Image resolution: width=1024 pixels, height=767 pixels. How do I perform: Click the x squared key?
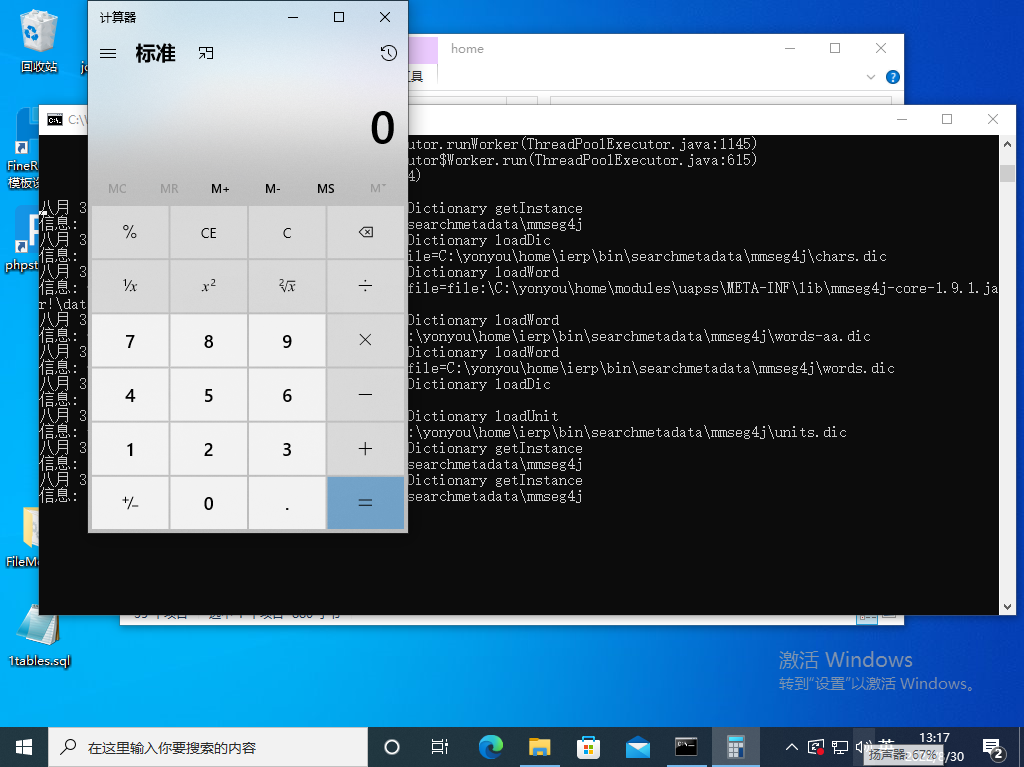(x=208, y=286)
